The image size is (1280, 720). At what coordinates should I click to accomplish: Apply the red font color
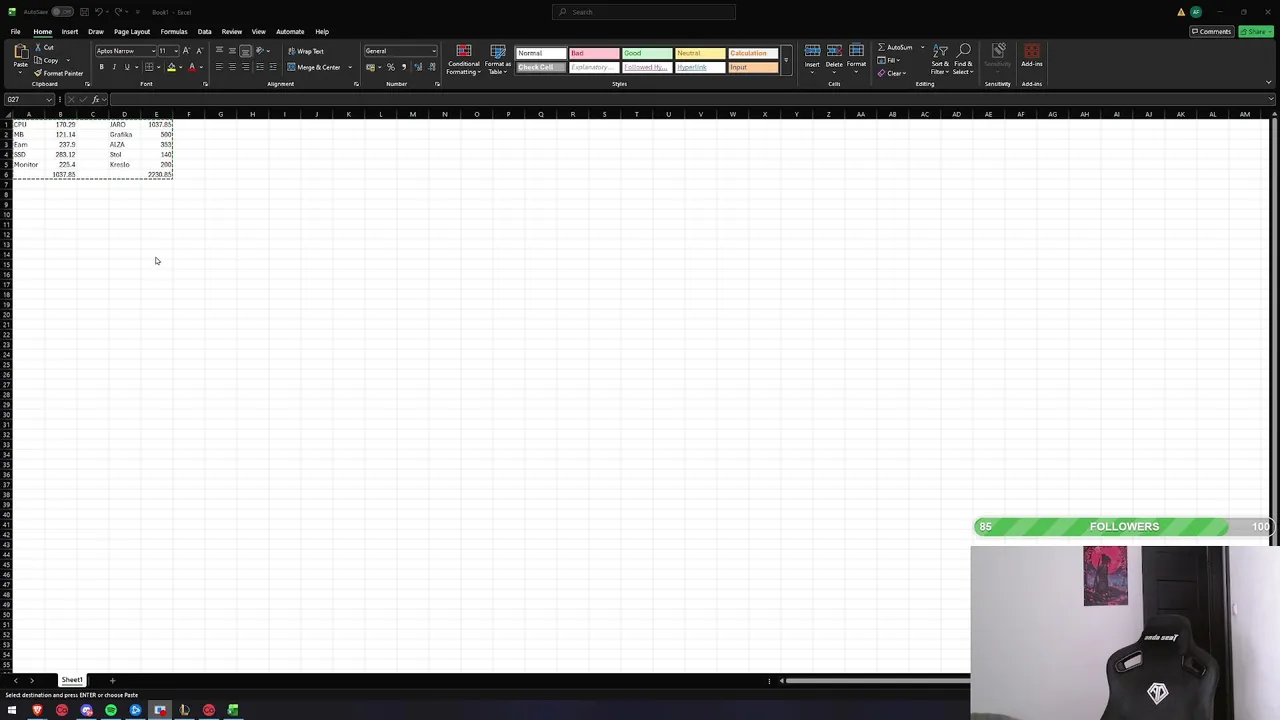pos(192,67)
